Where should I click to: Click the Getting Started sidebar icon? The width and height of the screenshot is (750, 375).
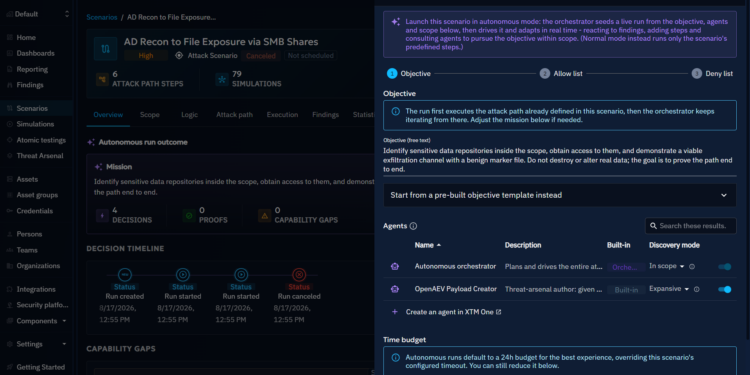click(x=10, y=367)
